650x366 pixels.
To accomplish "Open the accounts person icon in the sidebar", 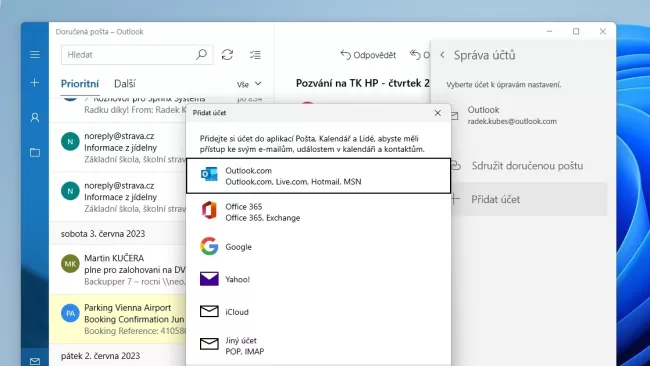I will pyautogui.click(x=35, y=118).
